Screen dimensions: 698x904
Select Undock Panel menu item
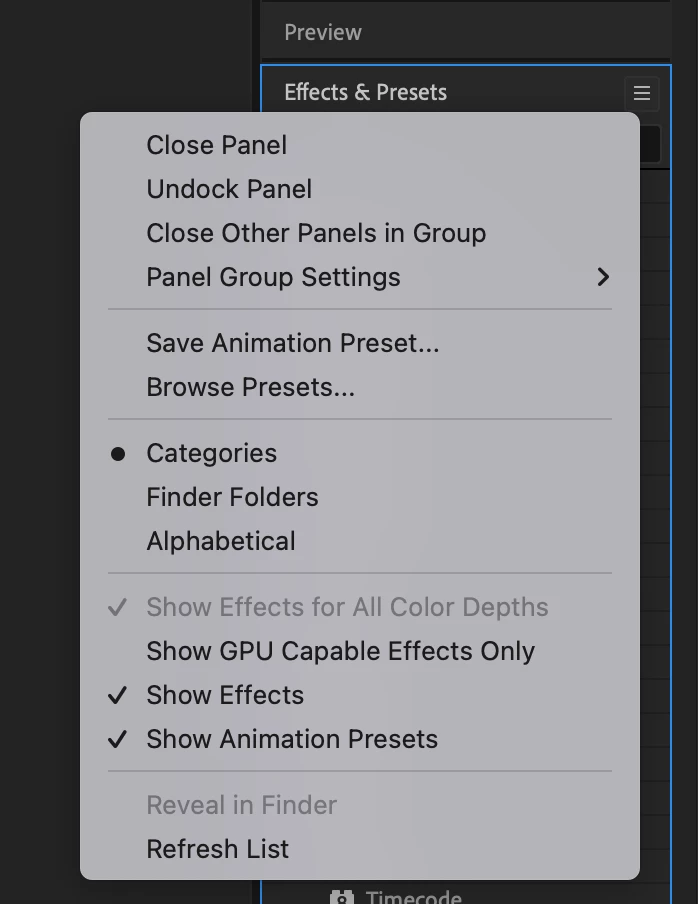(x=229, y=189)
